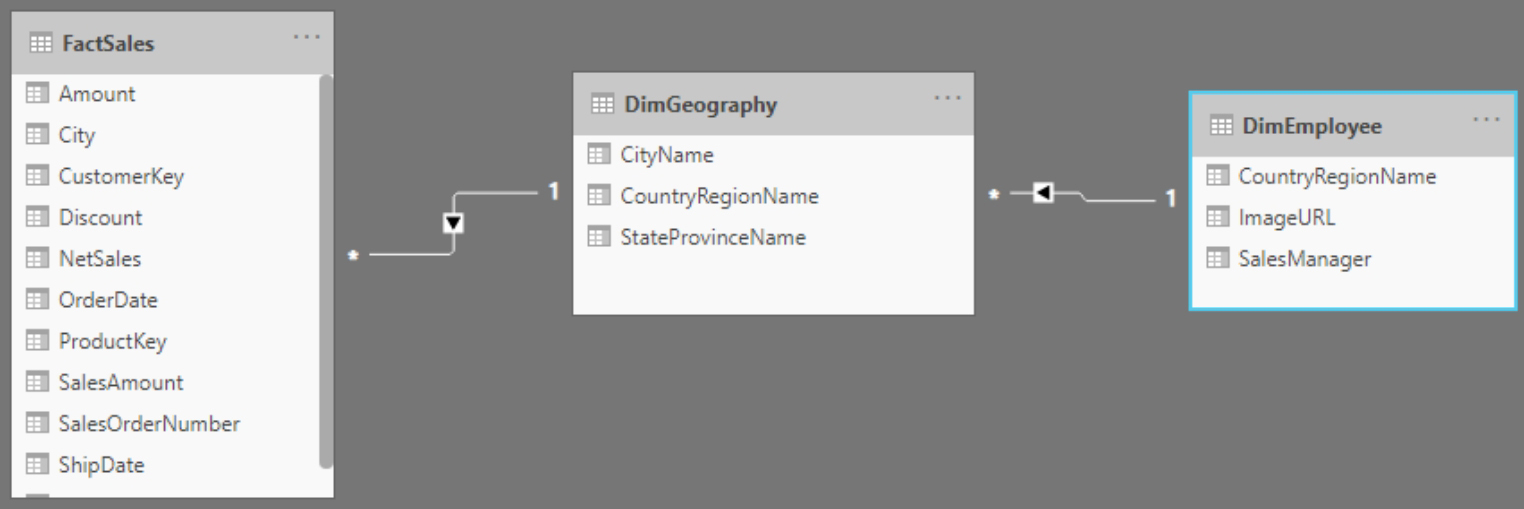Select CountryRegionName in the DimGeography table
Viewport: 1524px width, 509px height.
pos(719,196)
